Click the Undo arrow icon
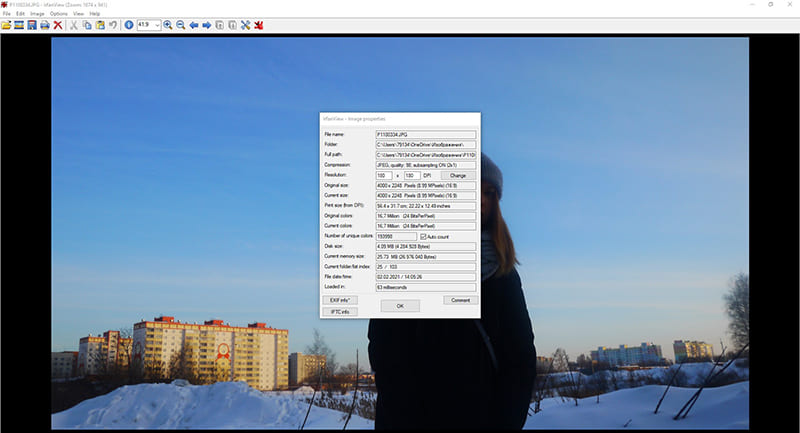Screen dimensions: 800x433 click(x=113, y=25)
